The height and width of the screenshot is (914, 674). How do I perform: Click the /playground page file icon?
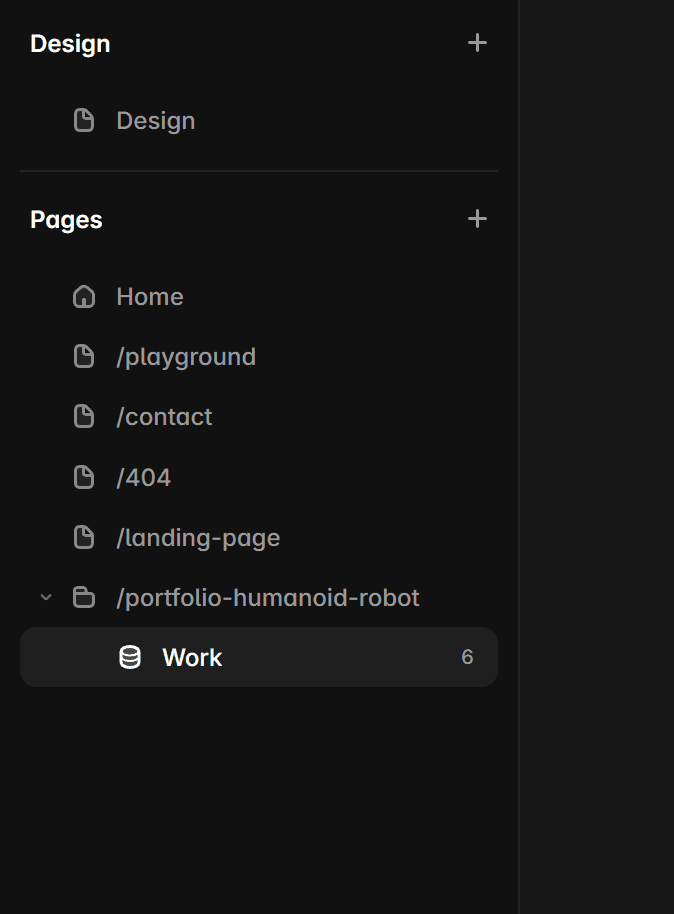[x=84, y=356]
